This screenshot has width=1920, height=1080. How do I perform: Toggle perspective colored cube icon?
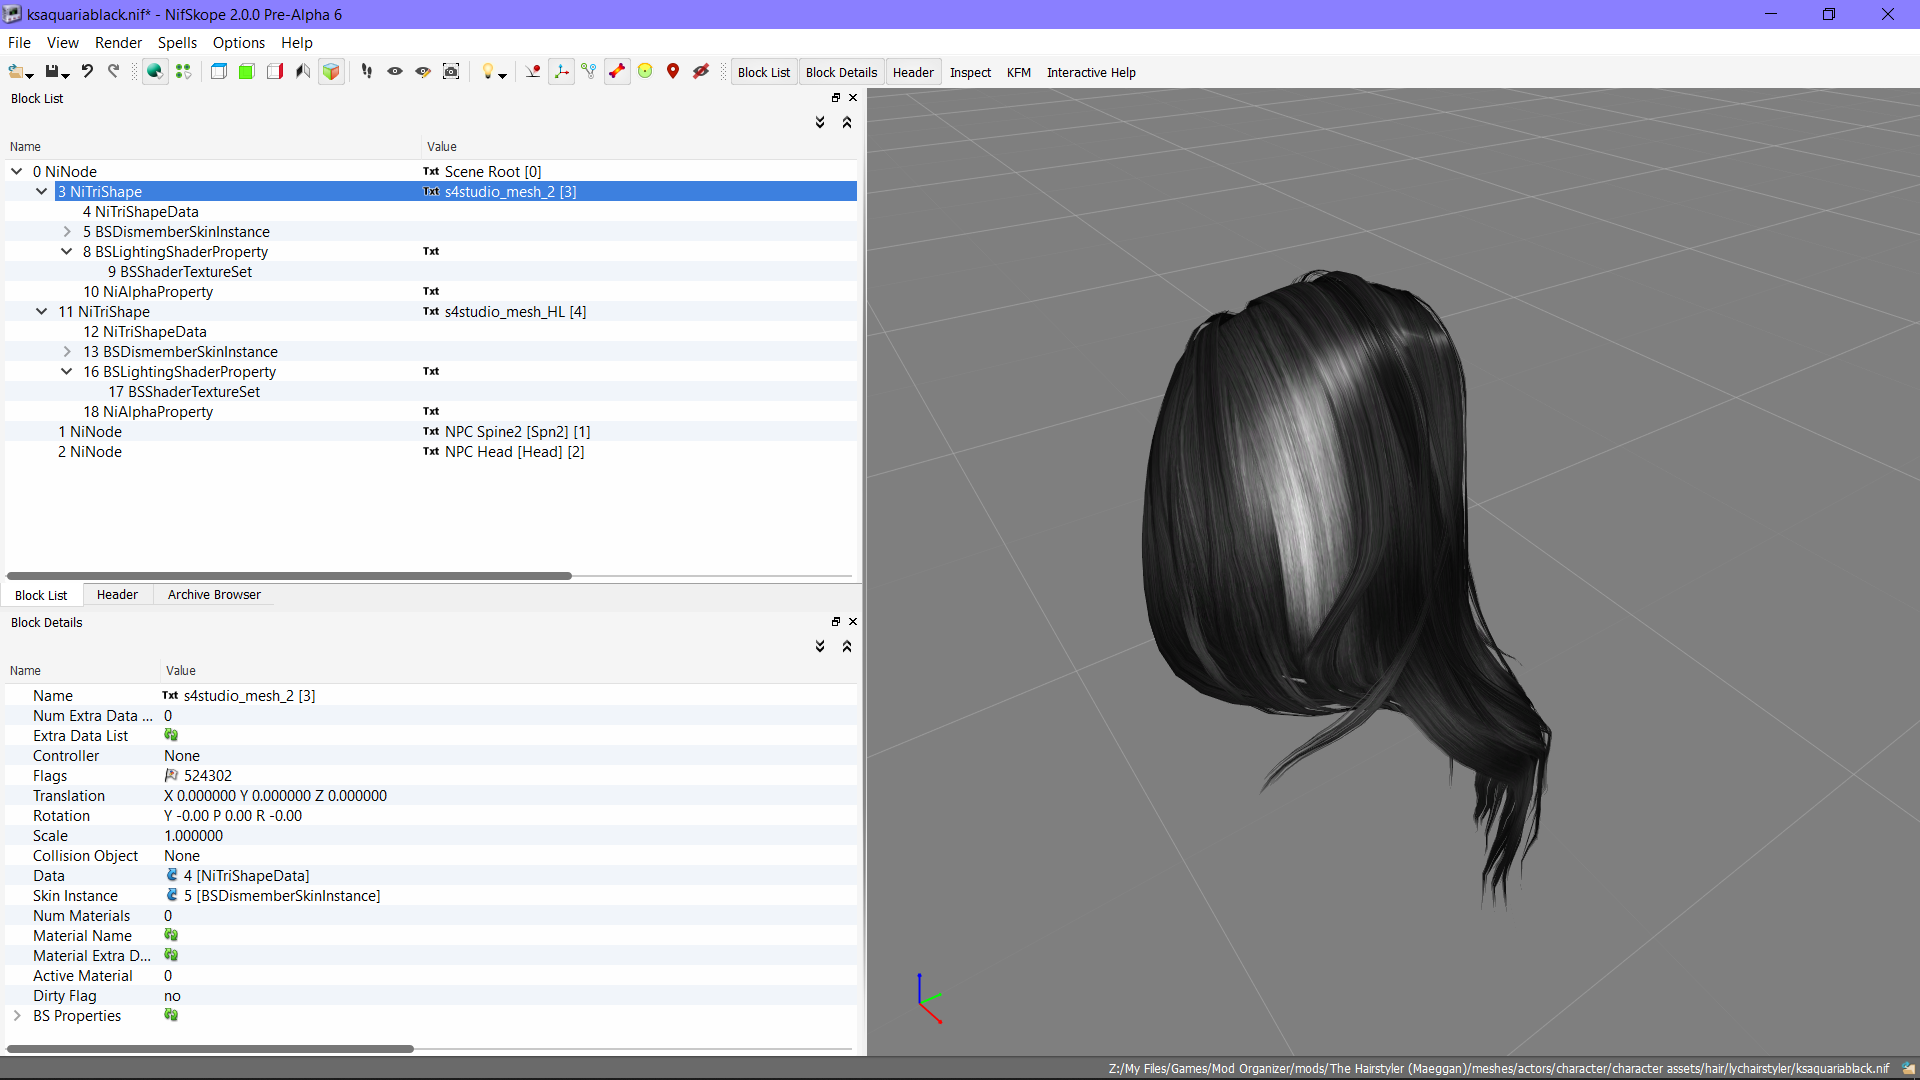pyautogui.click(x=331, y=72)
